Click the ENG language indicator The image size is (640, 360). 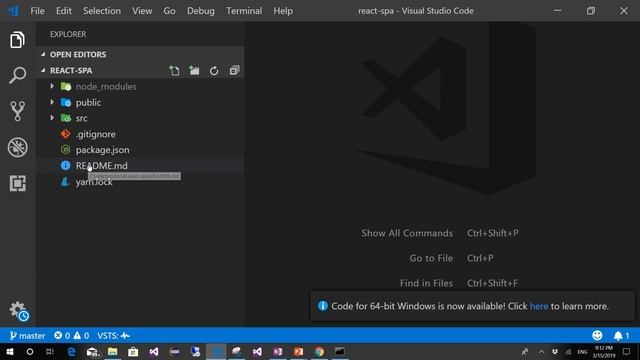[x=582, y=351]
